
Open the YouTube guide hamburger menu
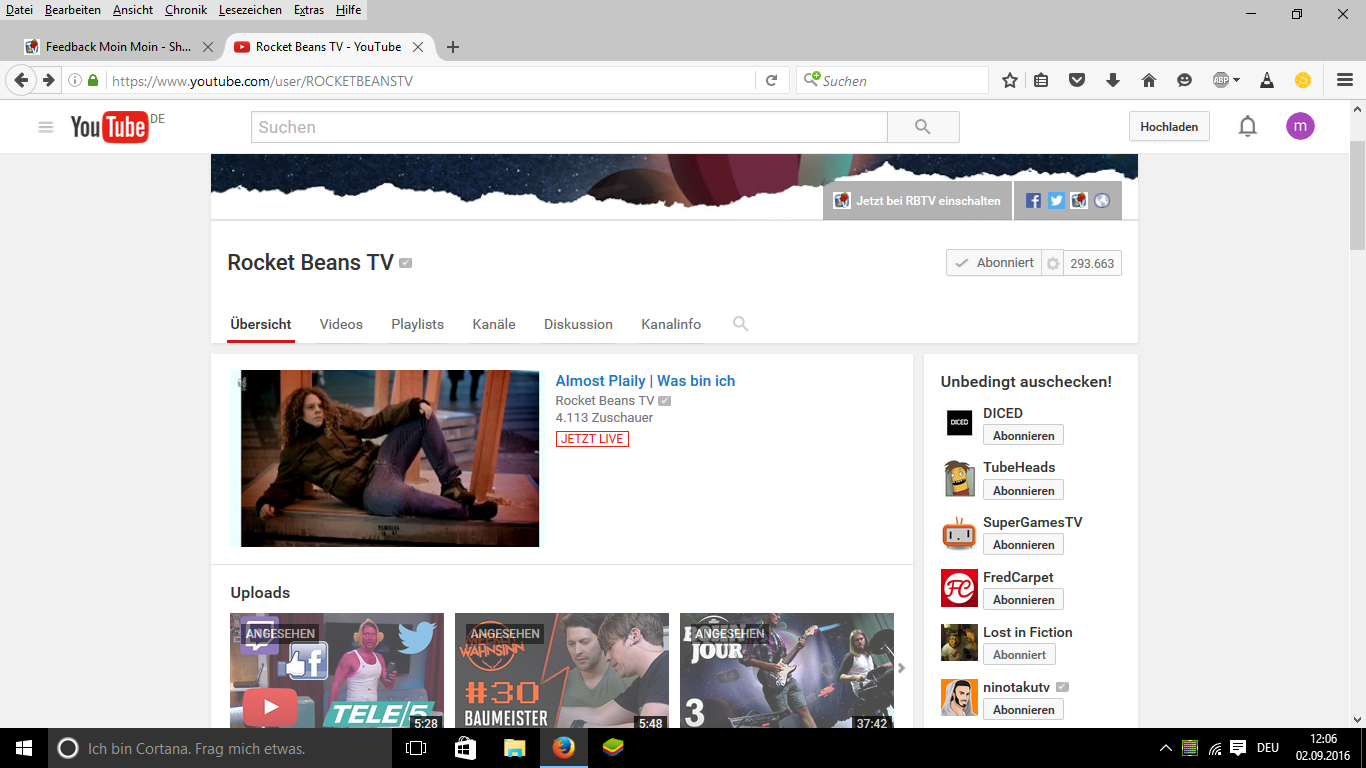pyautogui.click(x=45, y=127)
